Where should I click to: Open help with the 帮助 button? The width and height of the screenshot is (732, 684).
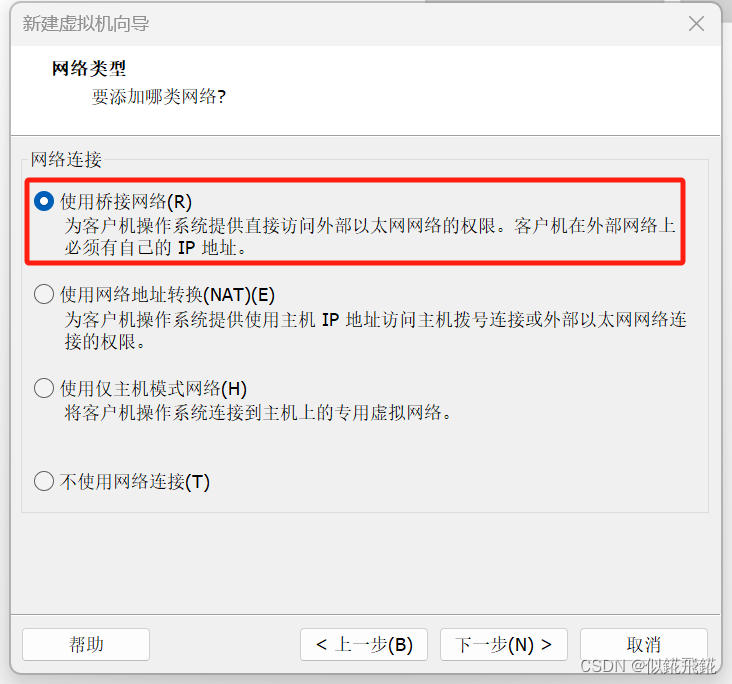point(86,644)
